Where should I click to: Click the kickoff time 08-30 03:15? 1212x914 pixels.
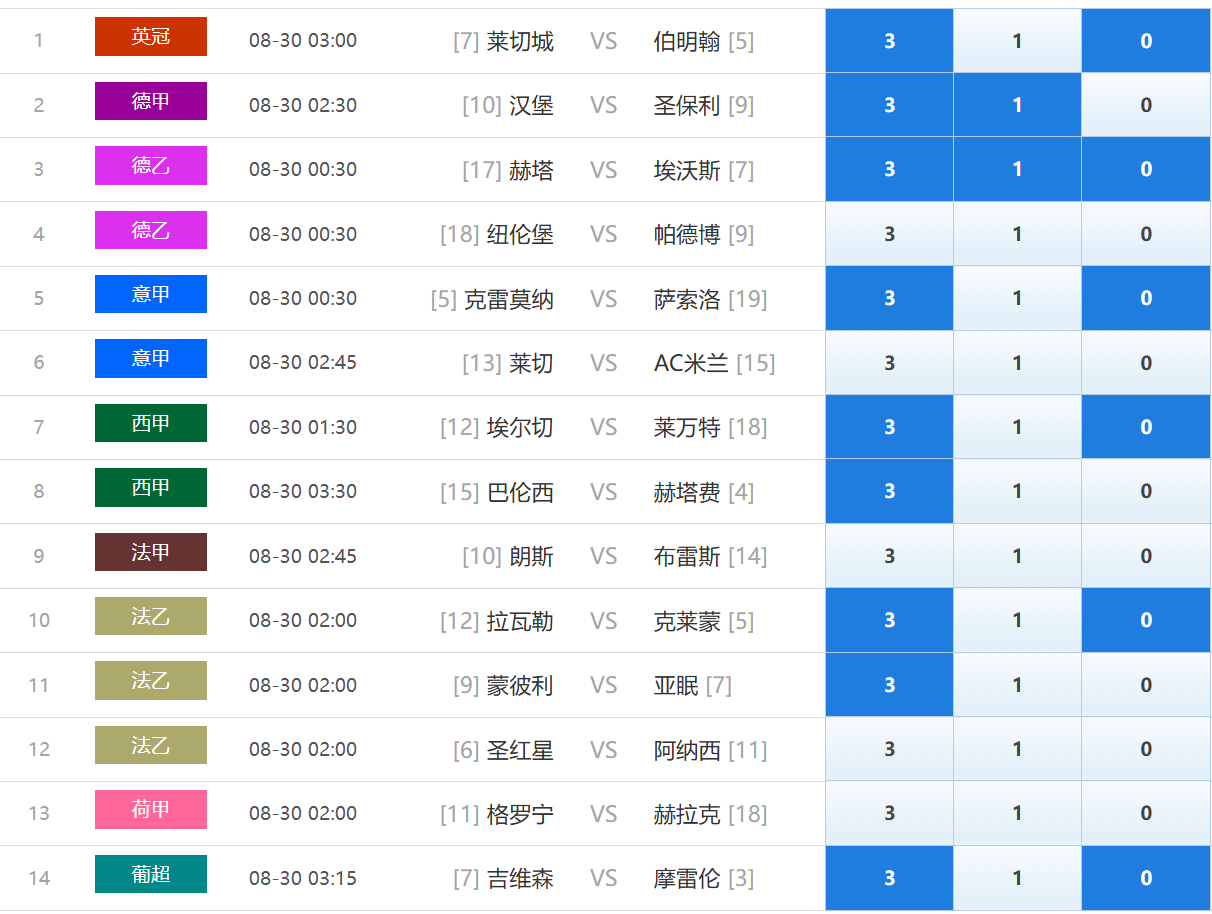[x=303, y=878]
